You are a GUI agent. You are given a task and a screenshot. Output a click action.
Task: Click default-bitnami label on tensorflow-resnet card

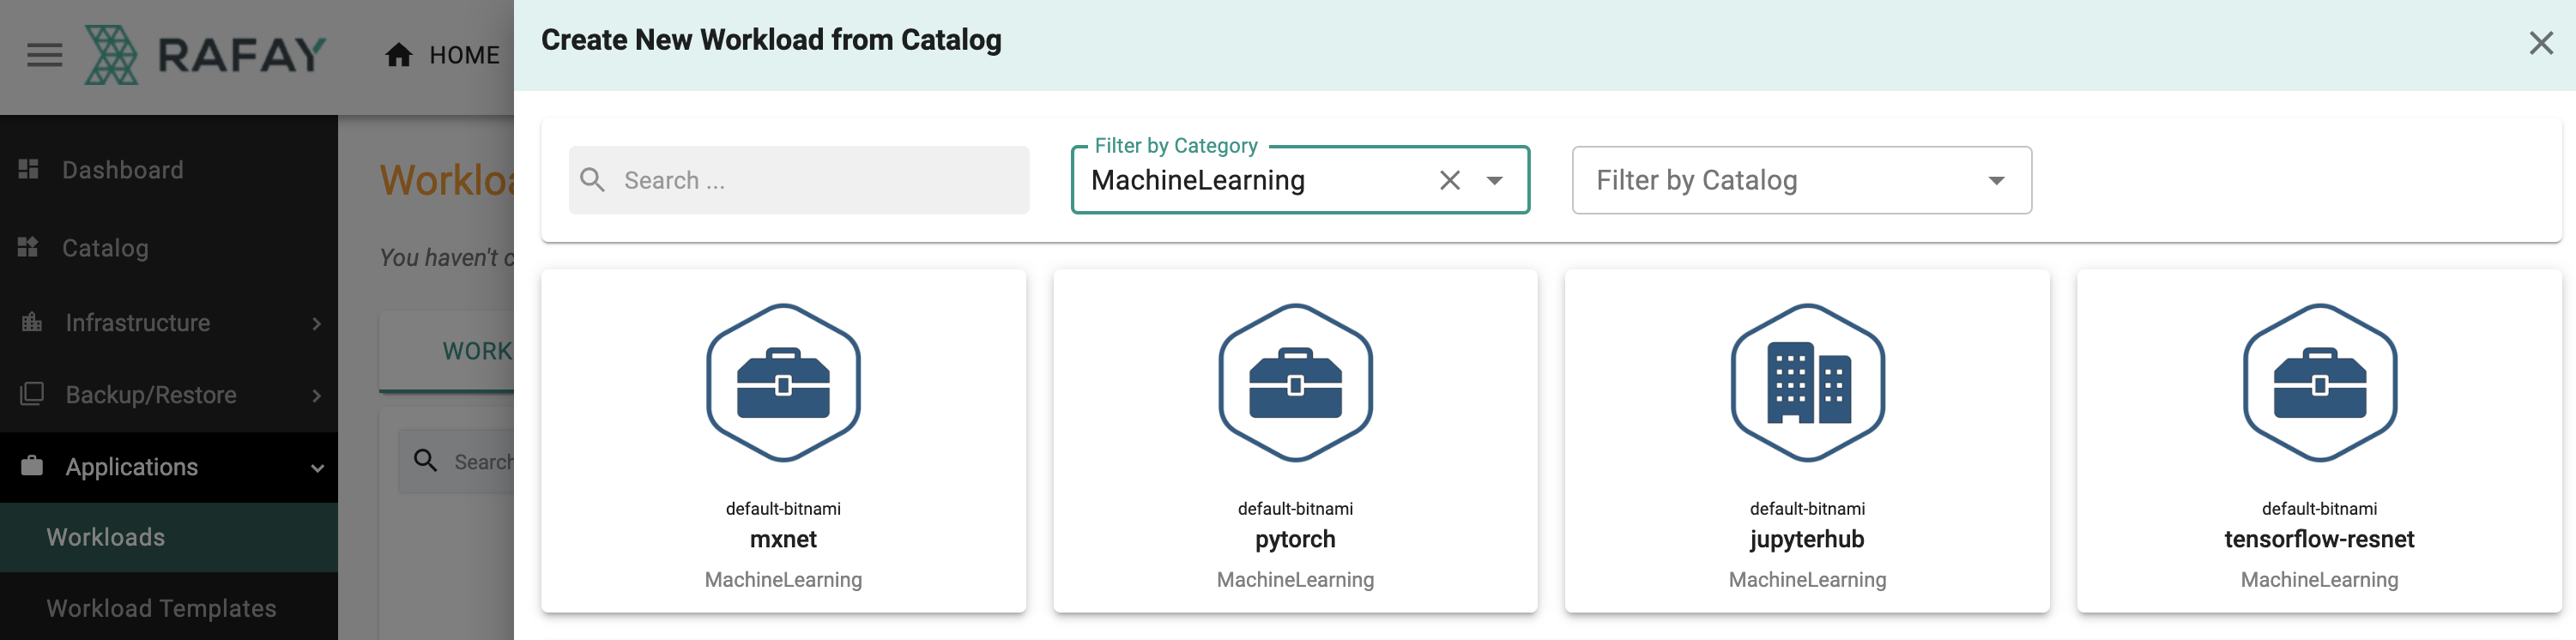[2320, 508]
